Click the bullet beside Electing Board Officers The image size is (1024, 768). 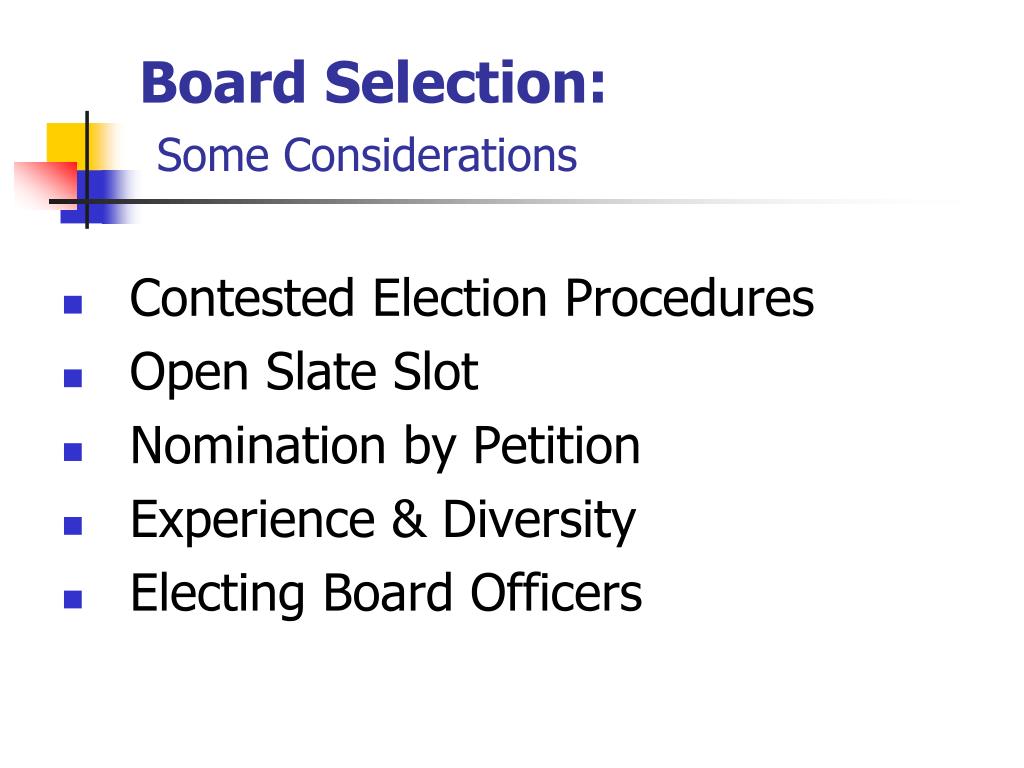(72, 600)
